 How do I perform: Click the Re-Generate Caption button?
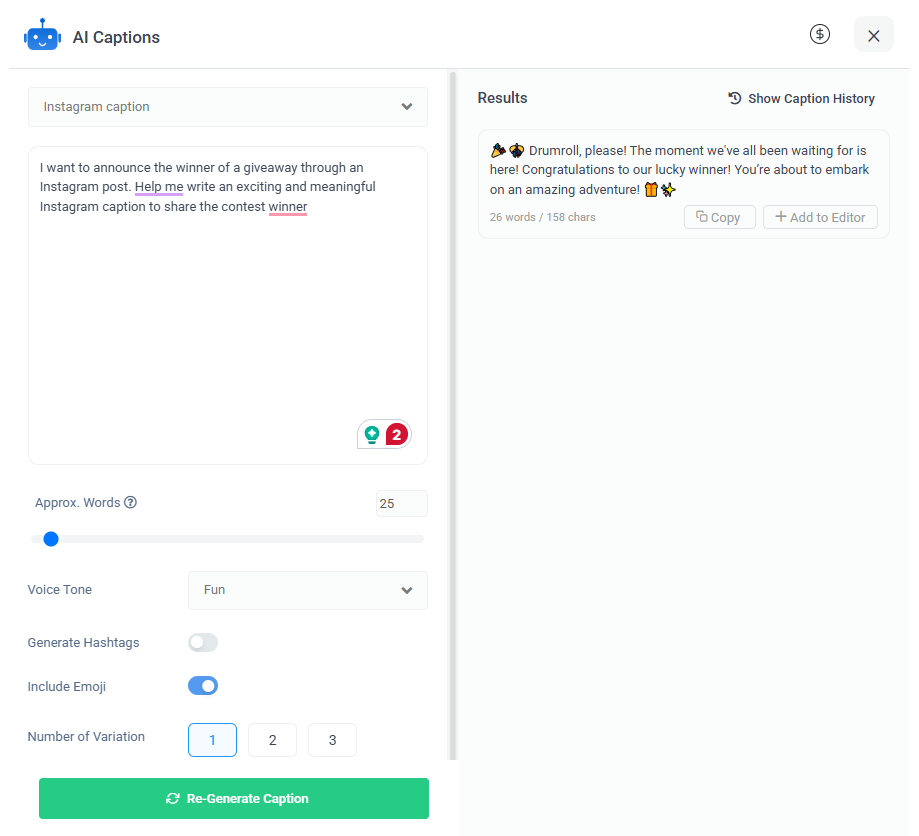coord(234,798)
